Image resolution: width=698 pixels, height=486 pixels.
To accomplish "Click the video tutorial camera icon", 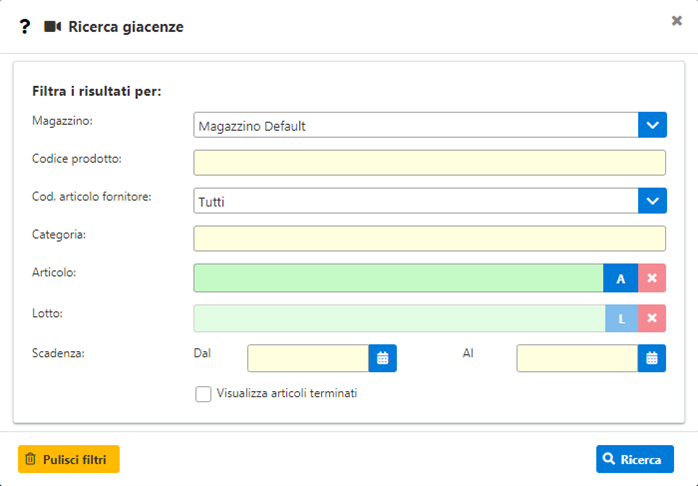I will coord(53,27).
